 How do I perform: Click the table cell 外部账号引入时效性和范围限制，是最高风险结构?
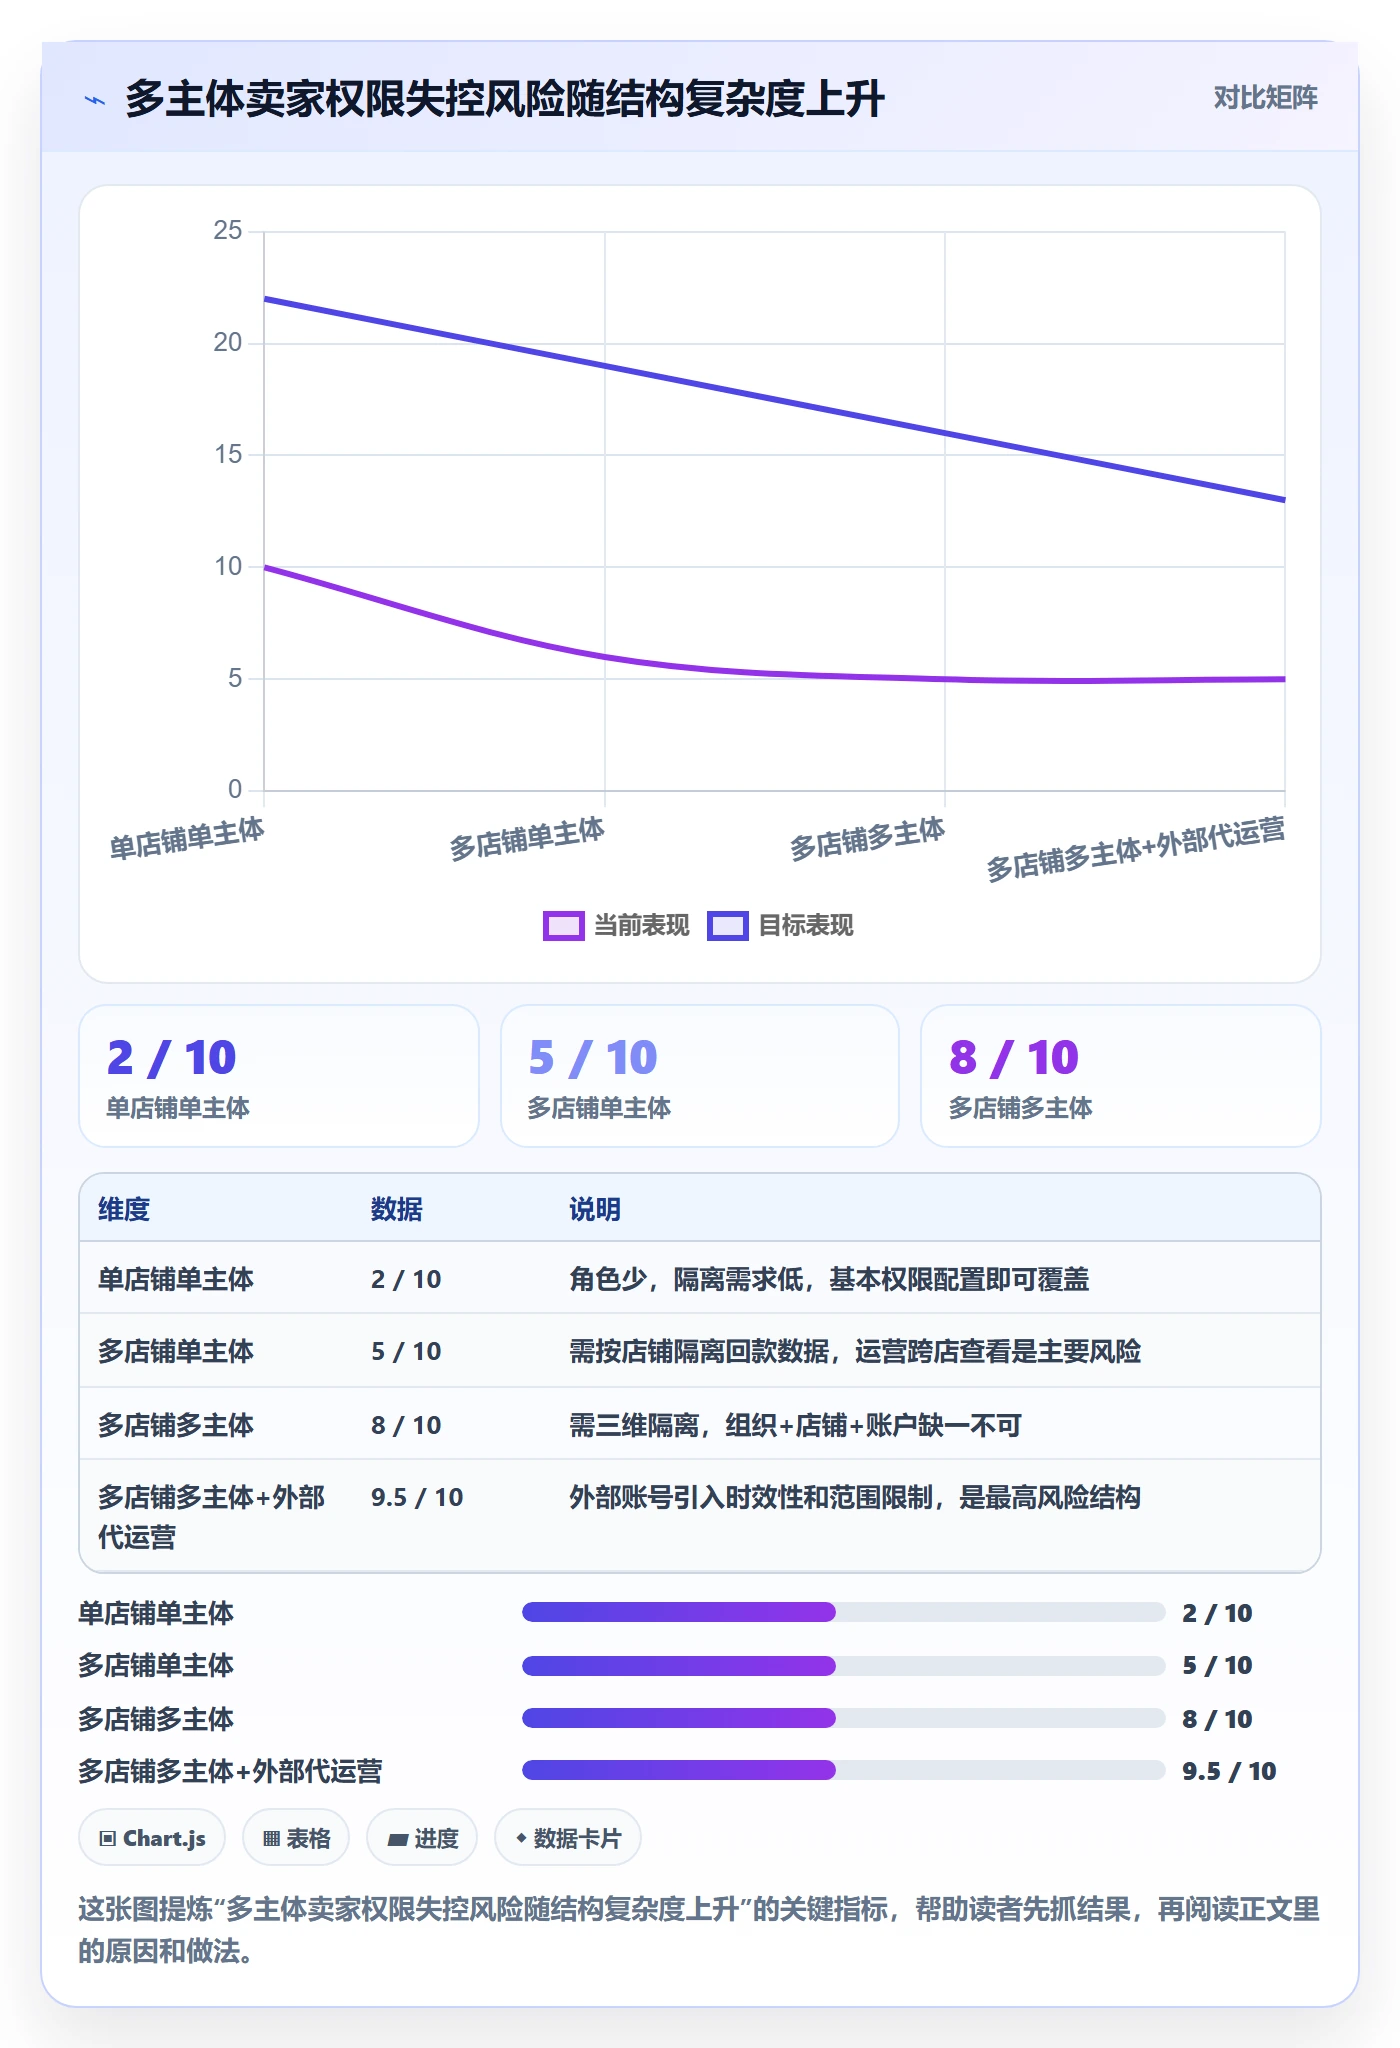[855, 1497]
